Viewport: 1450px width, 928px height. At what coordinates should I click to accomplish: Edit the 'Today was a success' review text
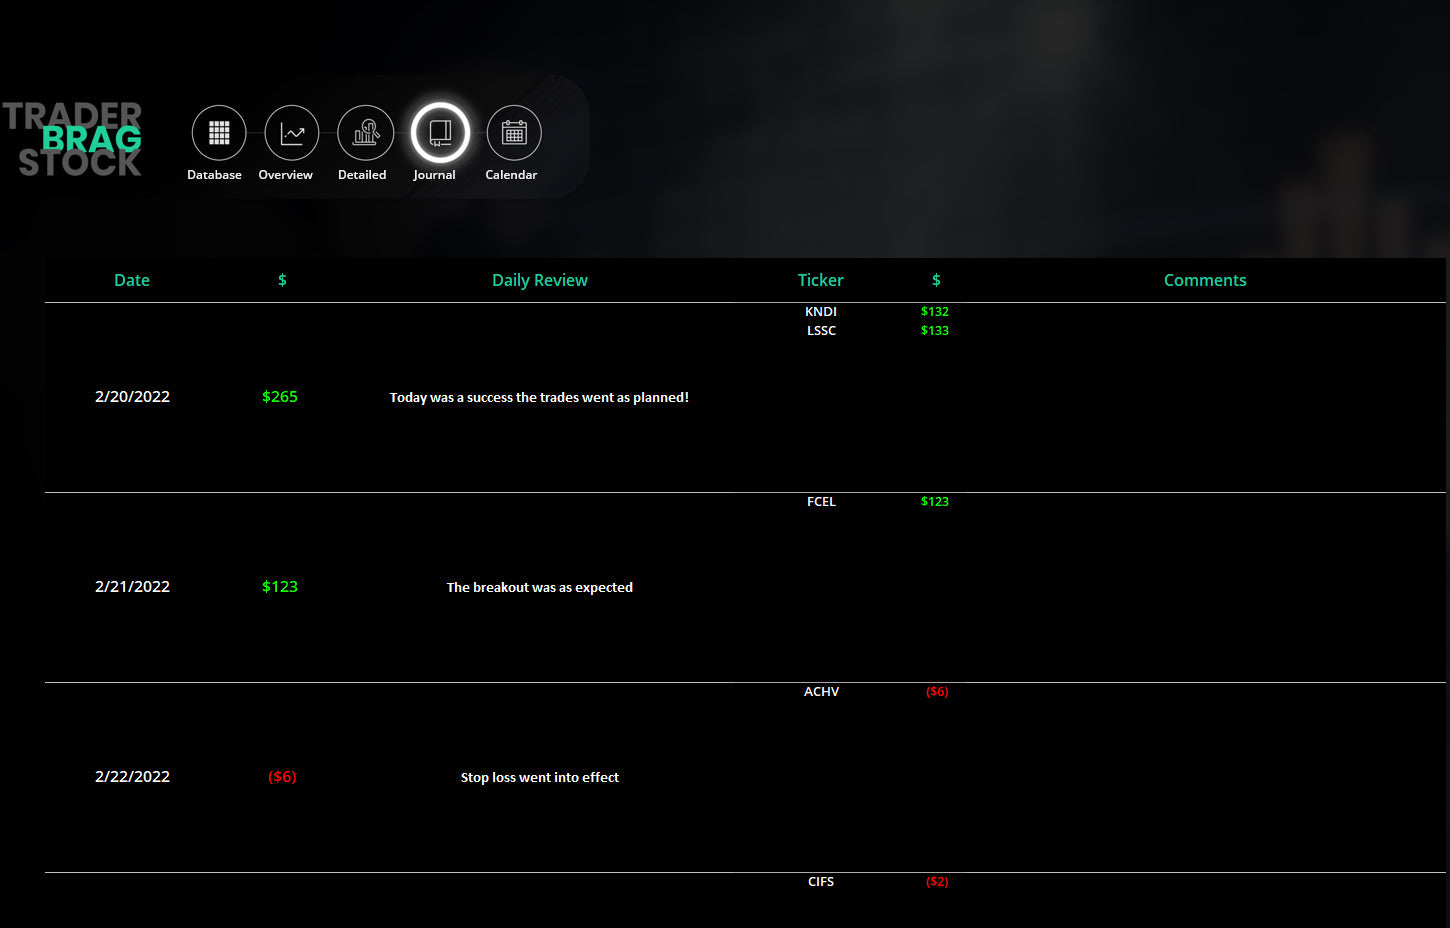539,397
